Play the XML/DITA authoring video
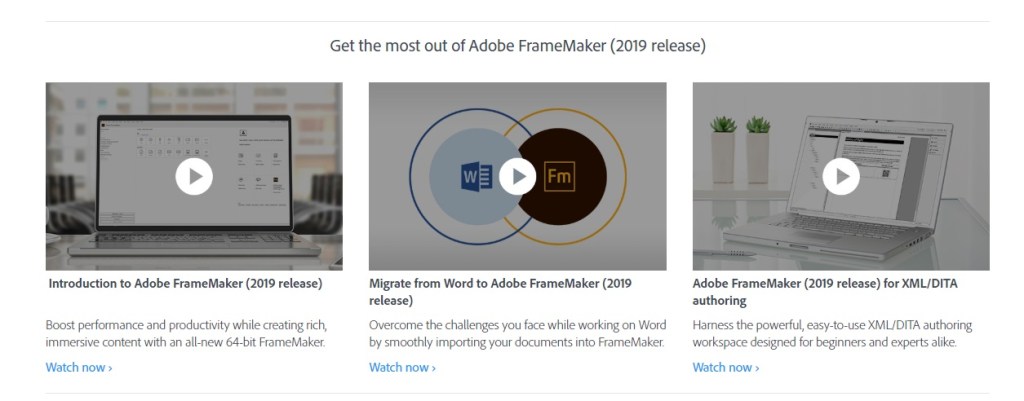Screen dimensions: 1024x401 point(841,177)
